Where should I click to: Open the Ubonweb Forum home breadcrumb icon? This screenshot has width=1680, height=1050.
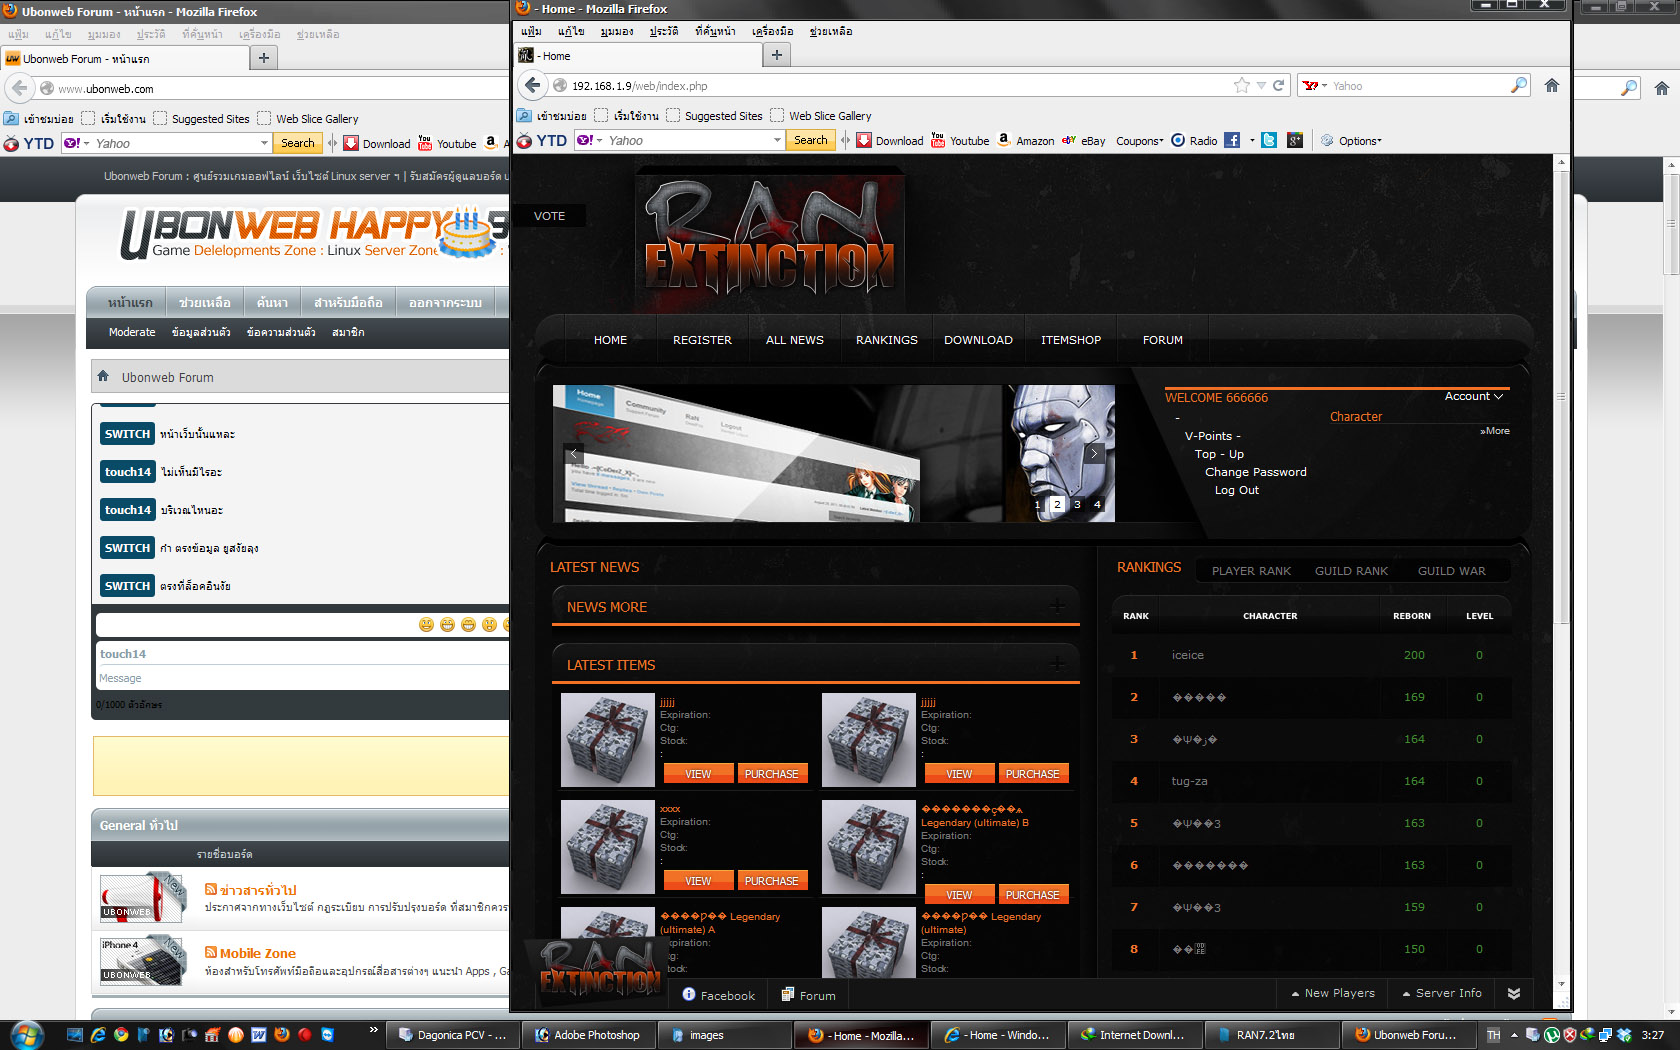click(103, 376)
